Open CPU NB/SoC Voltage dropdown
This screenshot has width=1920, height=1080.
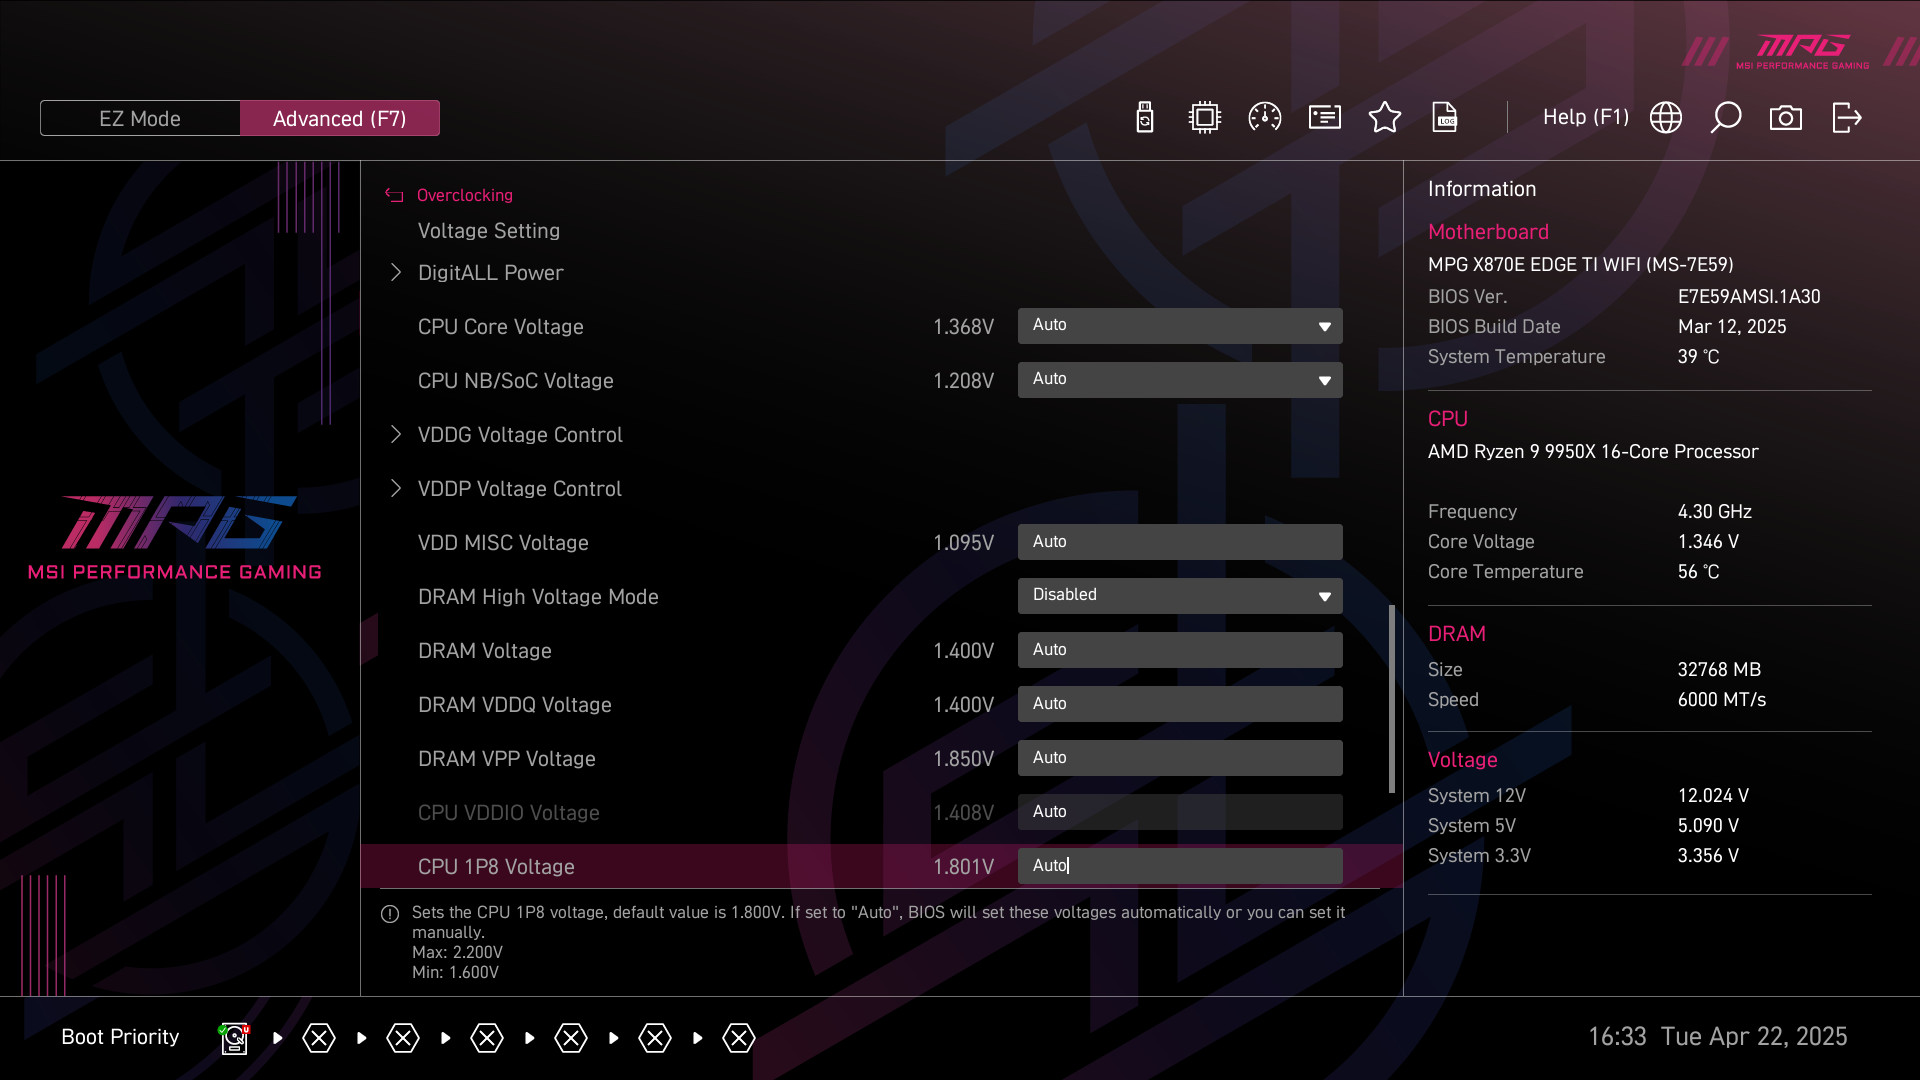[x=1180, y=380]
